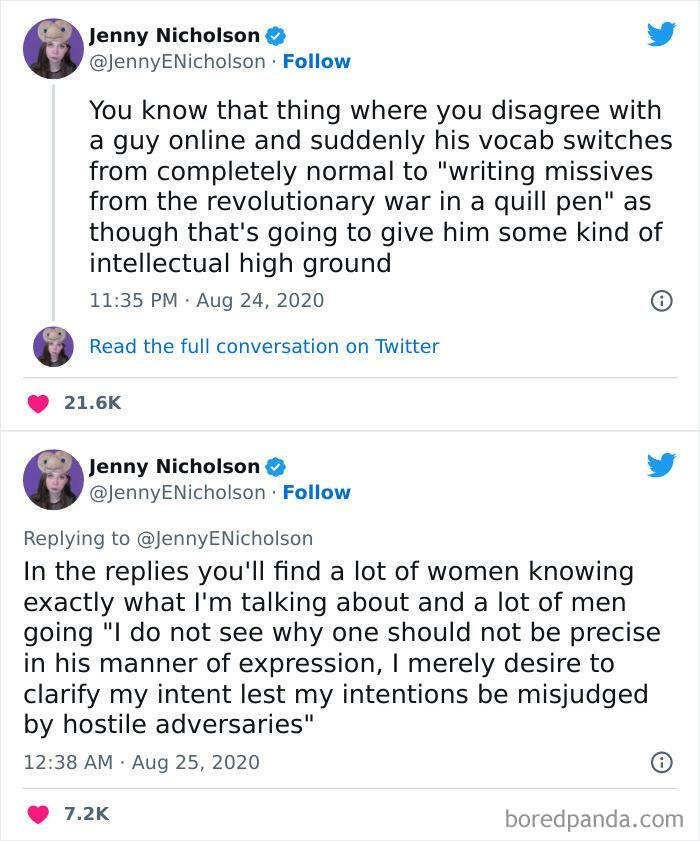This screenshot has width=700, height=841.
Task: Open the 11:35 PM · Aug 24, 2020 timestamp
Action: pyautogui.click(x=206, y=300)
